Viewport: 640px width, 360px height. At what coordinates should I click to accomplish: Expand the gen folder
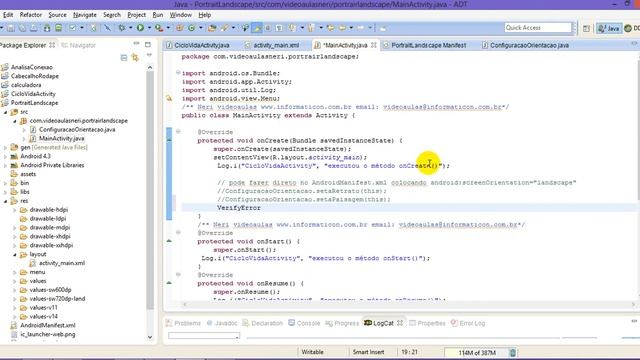coord(6,147)
